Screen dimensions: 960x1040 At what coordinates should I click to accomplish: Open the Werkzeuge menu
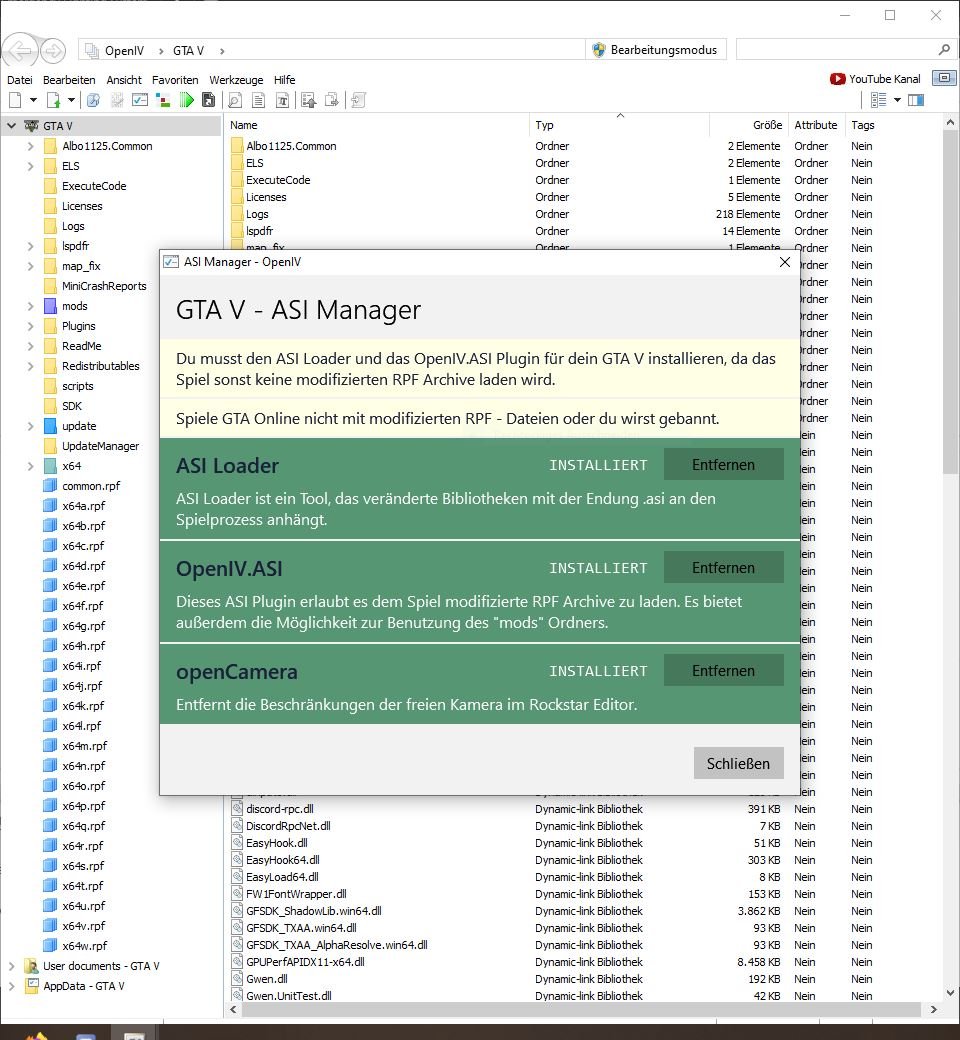tap(236, 79)
